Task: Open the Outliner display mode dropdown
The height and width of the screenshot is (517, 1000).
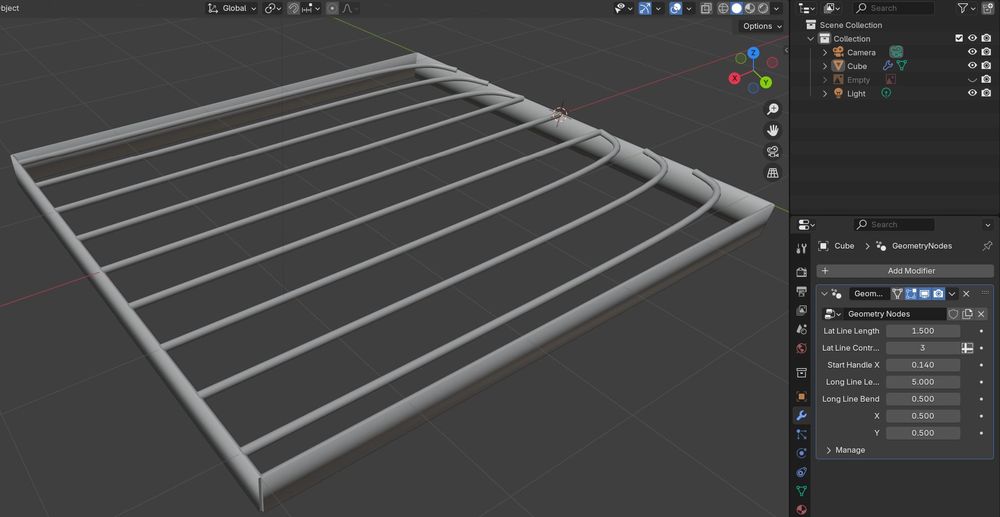Action: [x=832, y=8]
